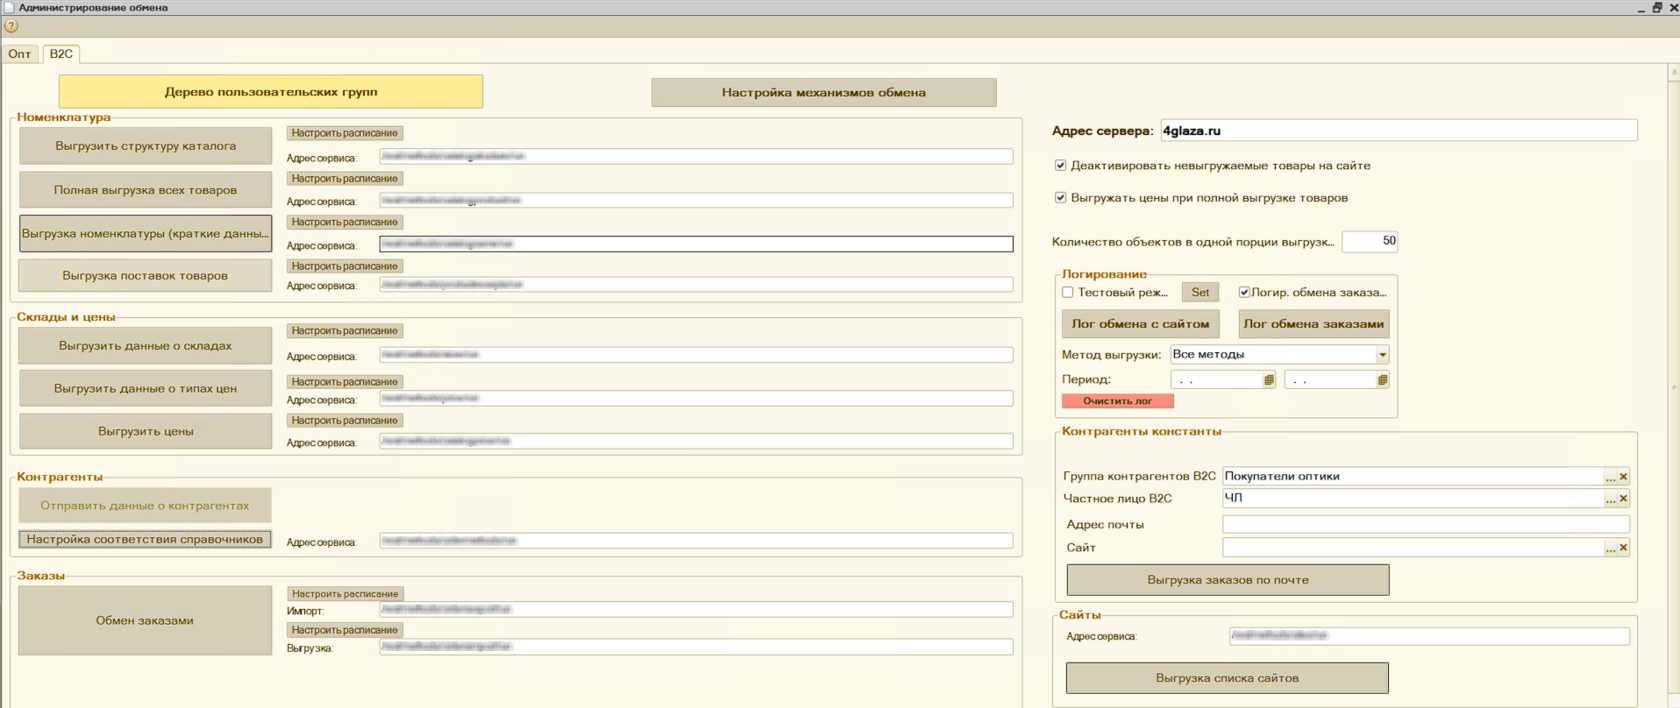Edit service address for Выгрузить цены
This screenshot has height=708, width=1680.
[x=695, y=441]
